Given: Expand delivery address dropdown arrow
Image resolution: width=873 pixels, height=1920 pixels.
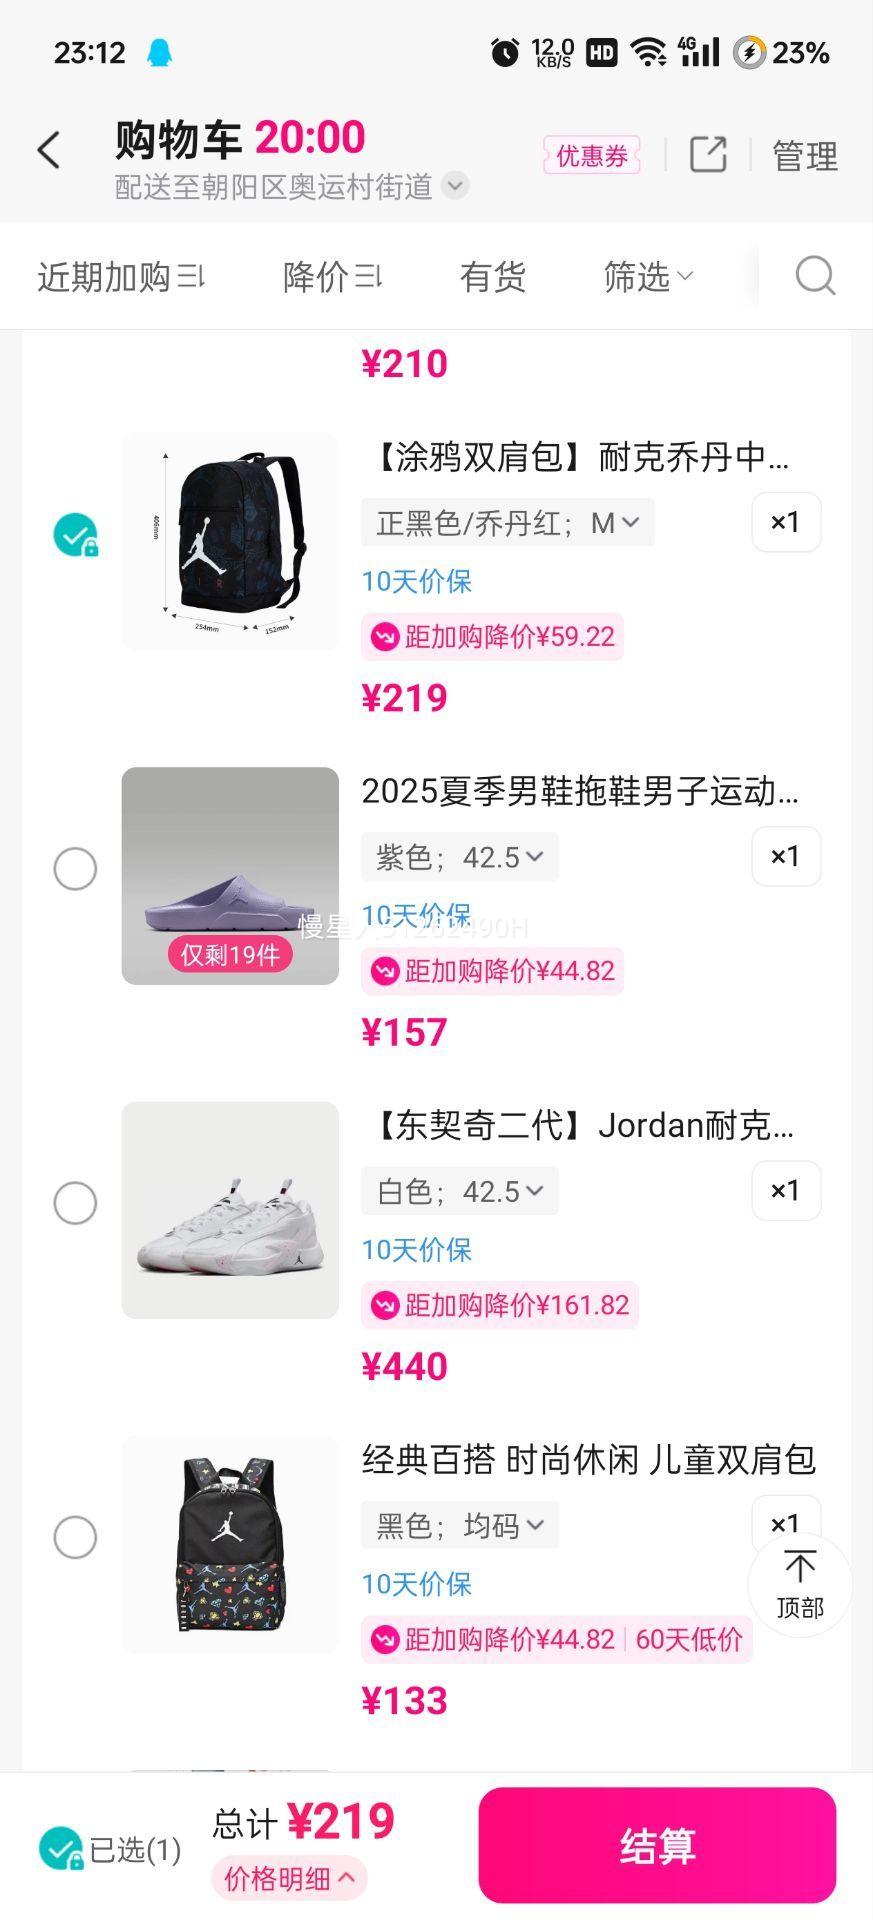Looking at the screenshot, I should click(456, 186).
